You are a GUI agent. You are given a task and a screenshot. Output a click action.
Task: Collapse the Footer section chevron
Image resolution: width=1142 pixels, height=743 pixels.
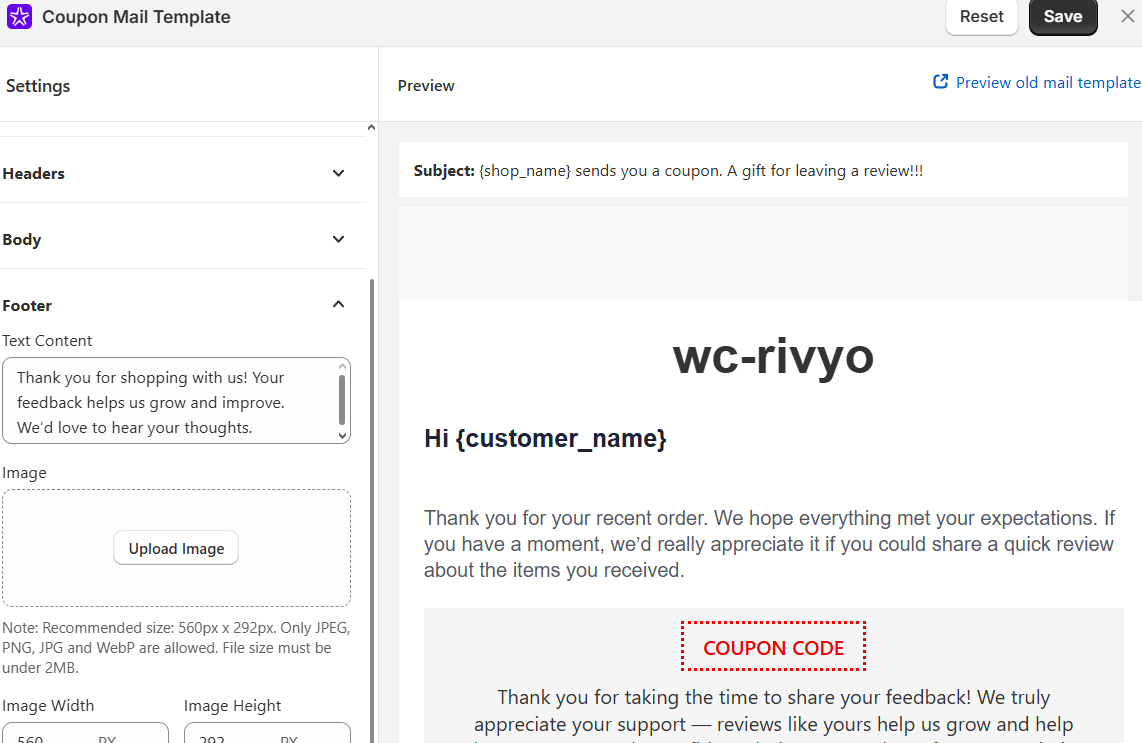[338, 304]
